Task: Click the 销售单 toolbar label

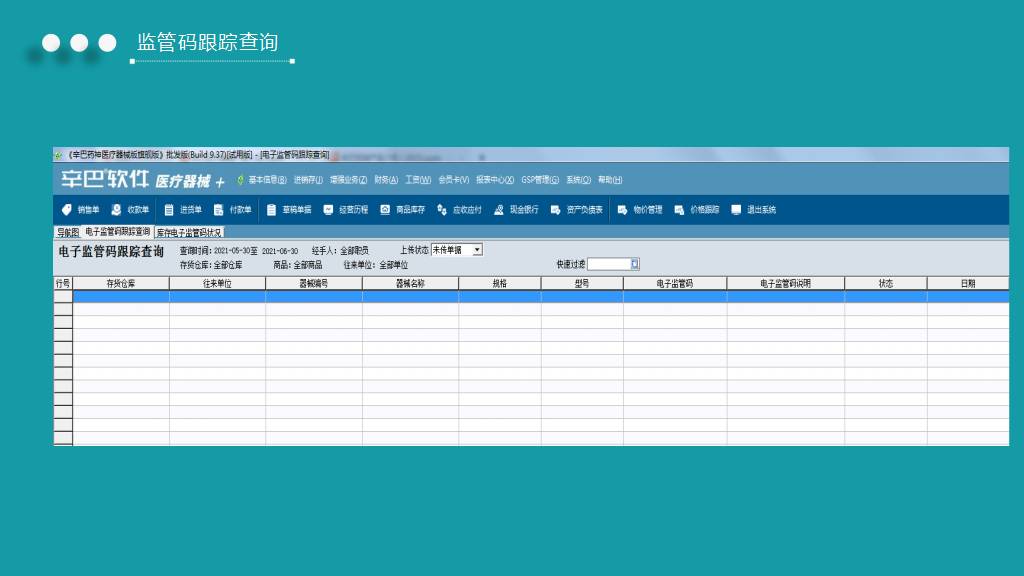Action: tap(88, 210)
